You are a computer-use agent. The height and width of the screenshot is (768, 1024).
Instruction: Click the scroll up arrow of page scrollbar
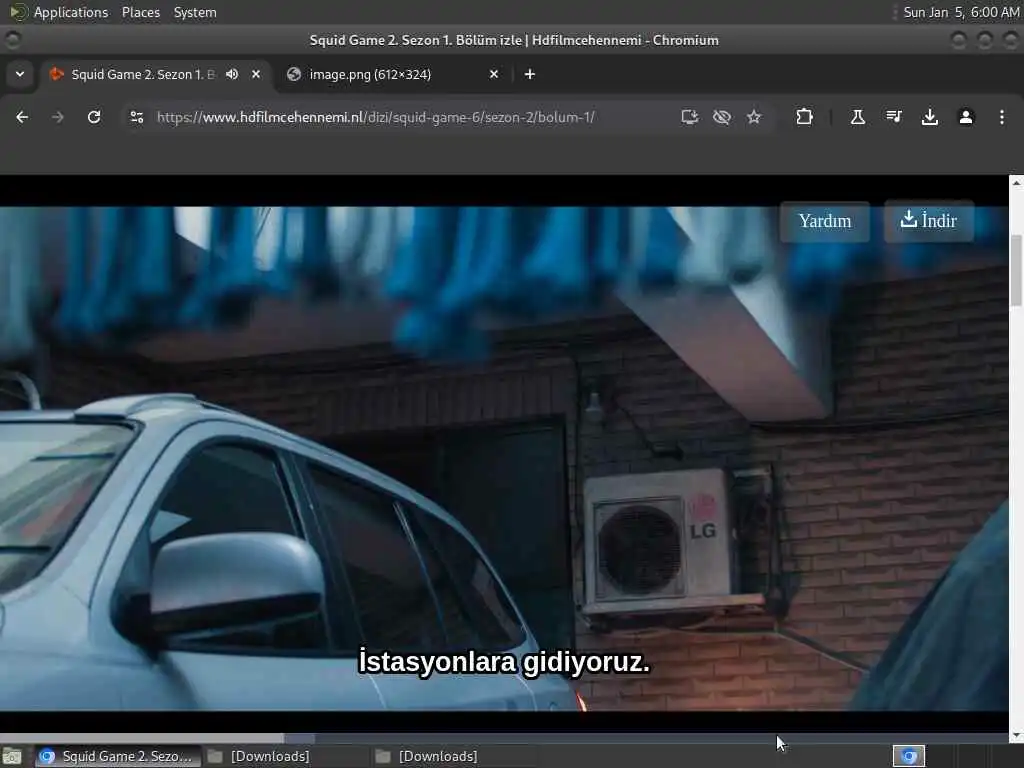tap(1016, 183)
